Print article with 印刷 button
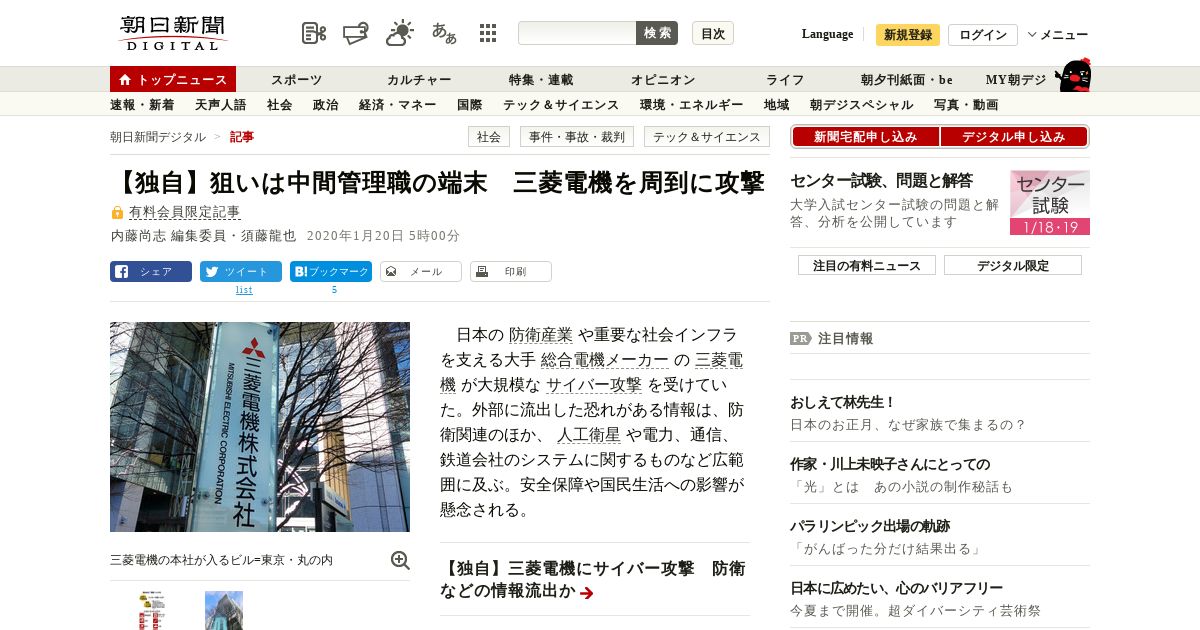The width and height of the screenshot is (1200, 630). pos(511,271)
